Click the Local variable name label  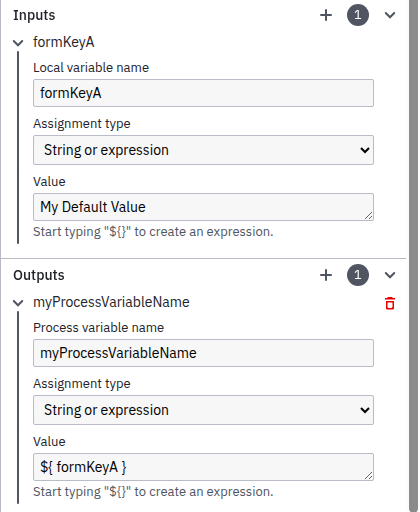click(91, 68)
